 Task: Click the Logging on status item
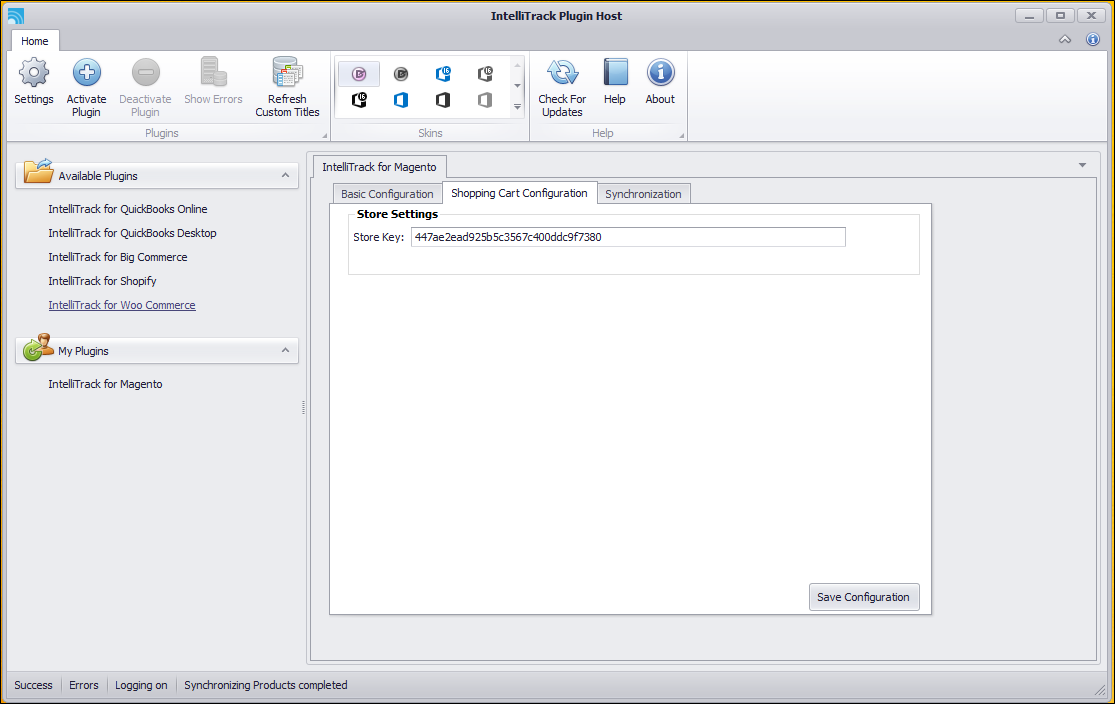tap(142, 685)
